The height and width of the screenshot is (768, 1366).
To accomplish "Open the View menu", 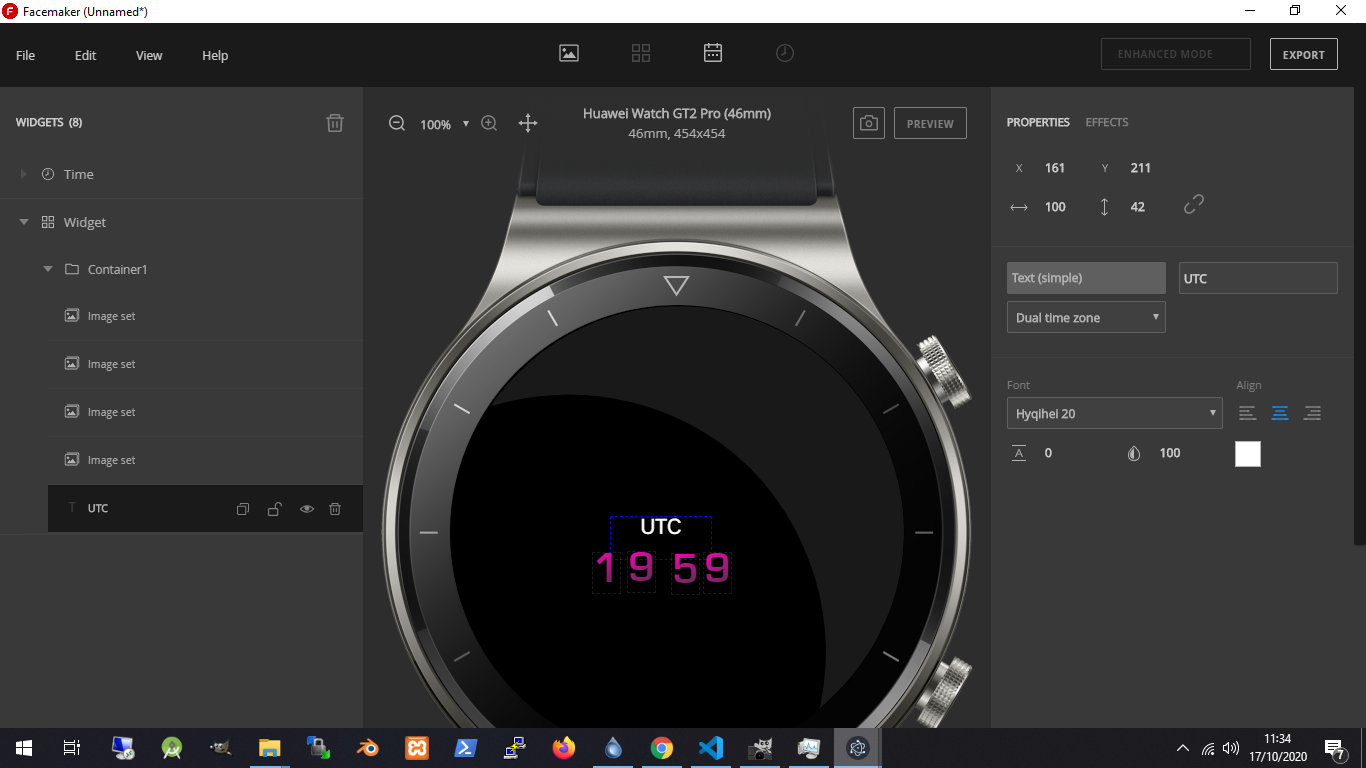I will (x=149, y=55).
